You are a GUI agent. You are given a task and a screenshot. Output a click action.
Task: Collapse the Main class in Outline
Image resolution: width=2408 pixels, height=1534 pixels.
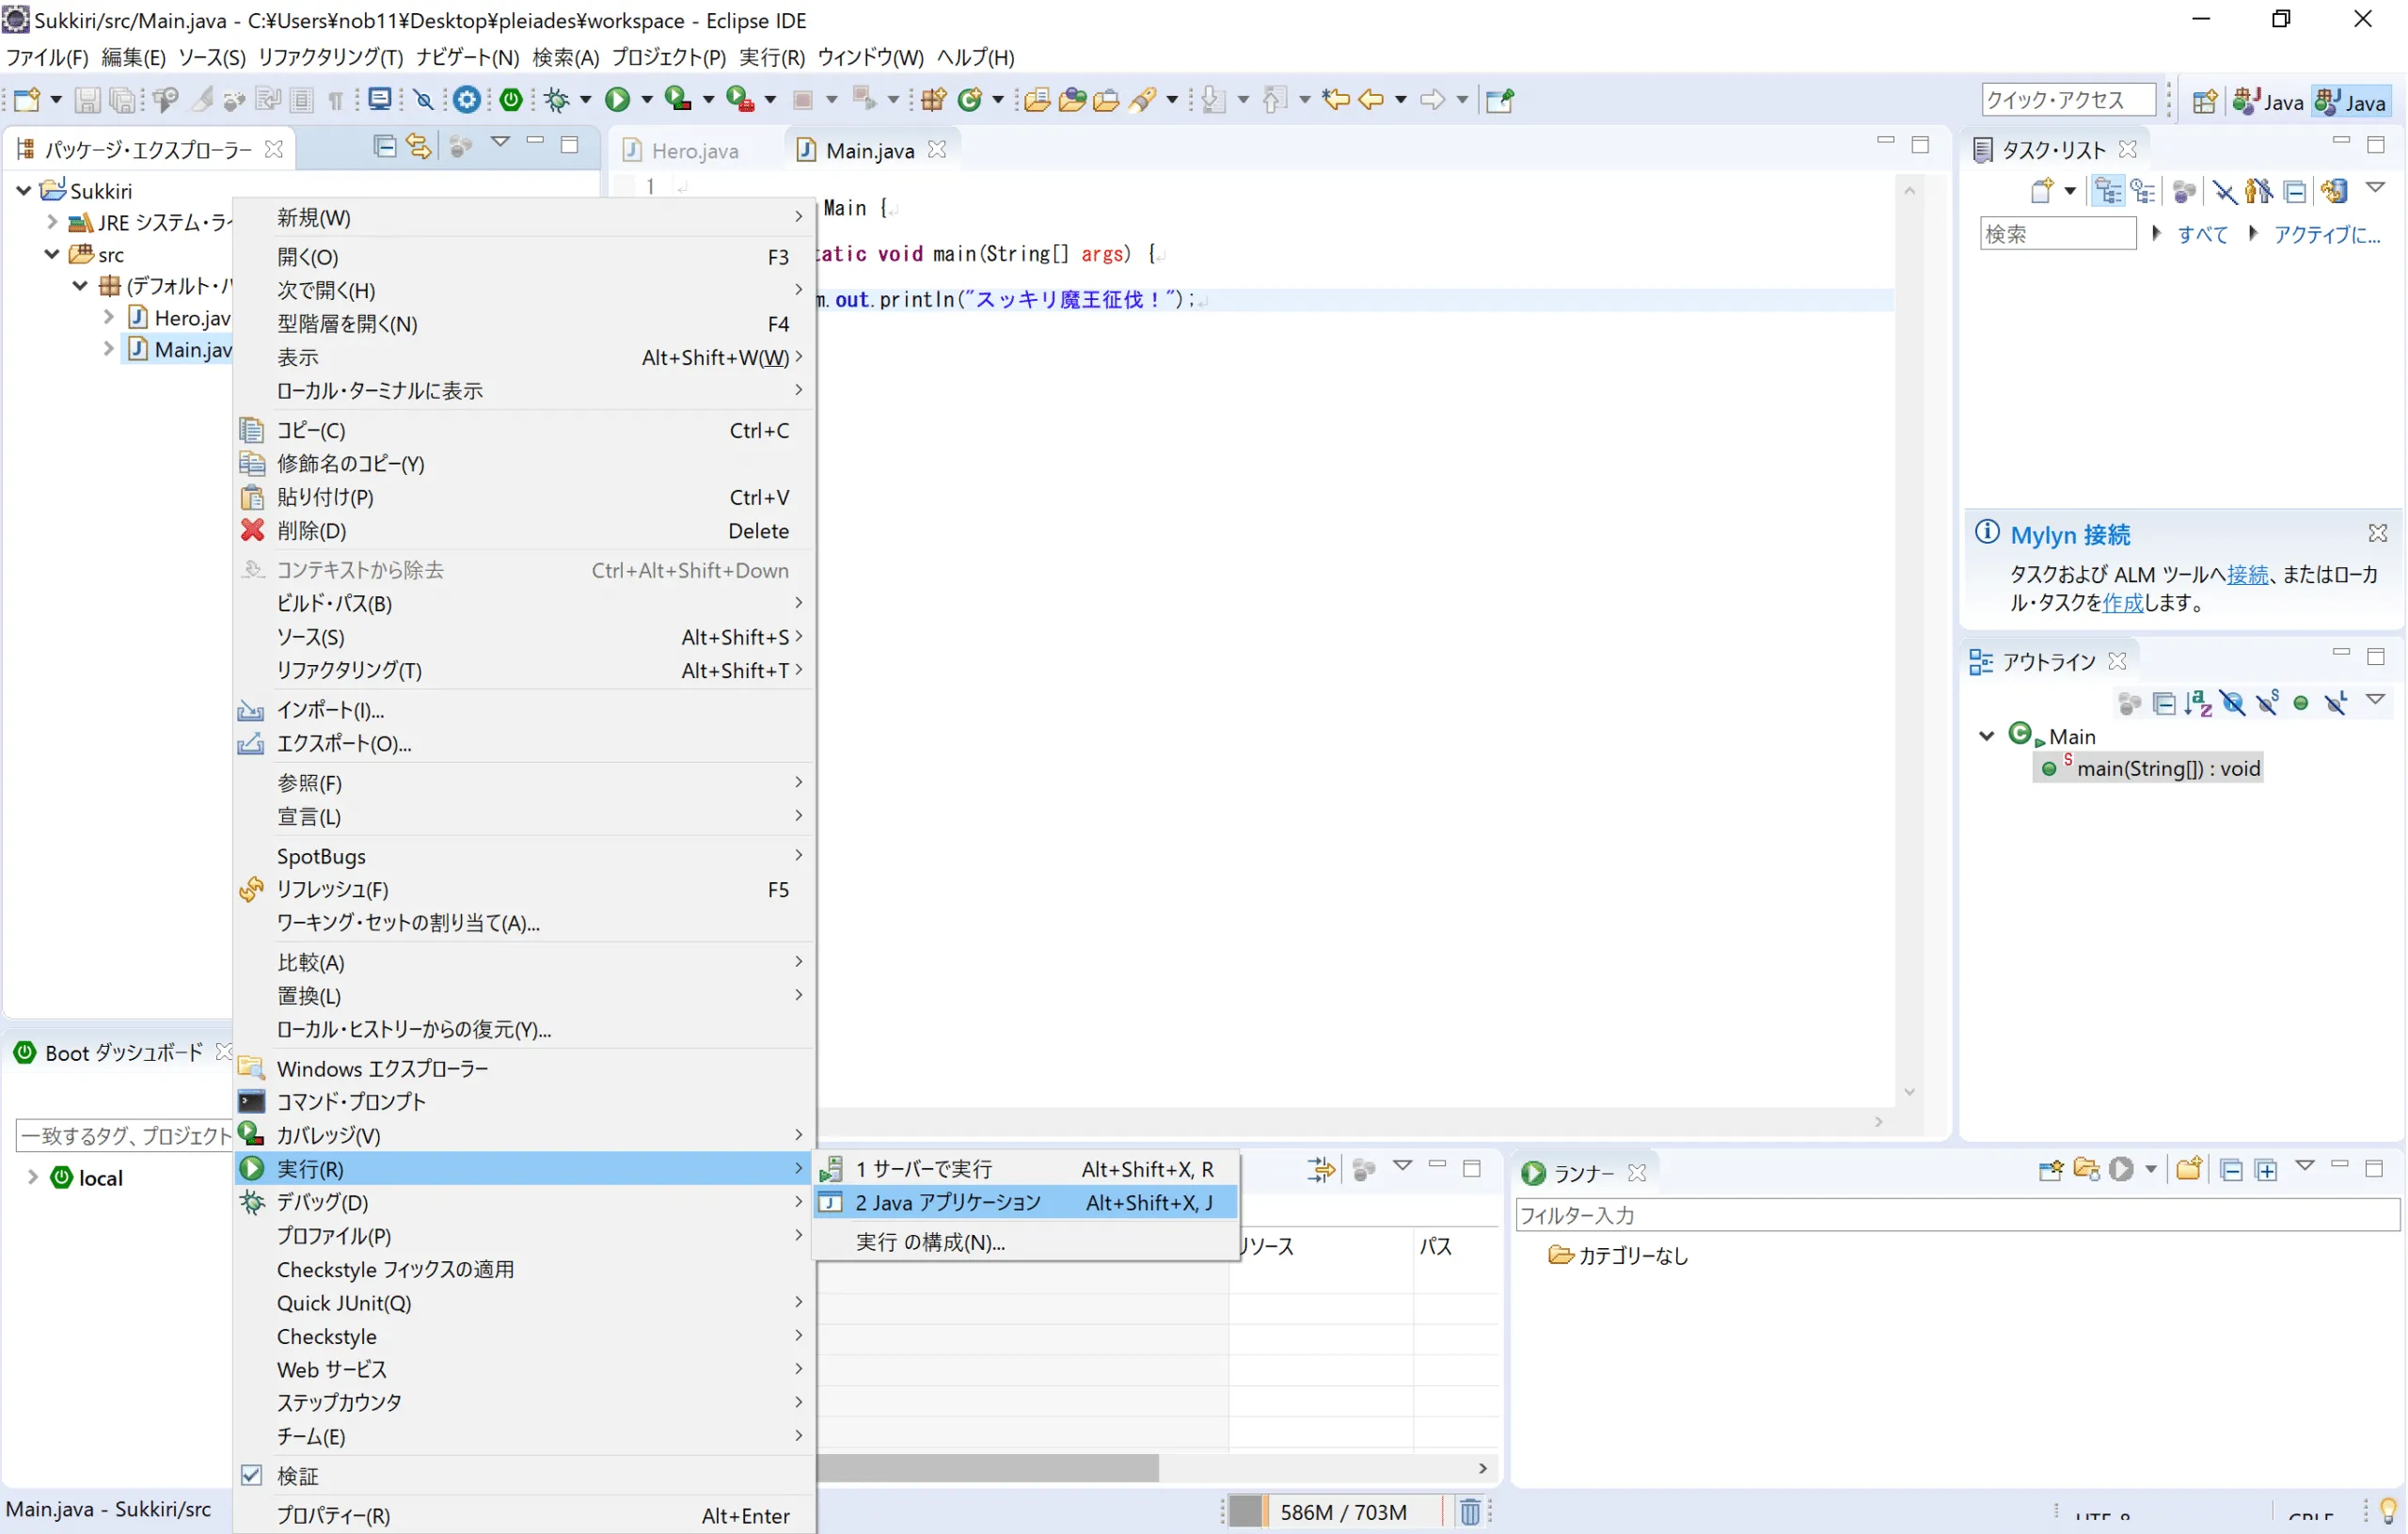tap(1987, 736)
